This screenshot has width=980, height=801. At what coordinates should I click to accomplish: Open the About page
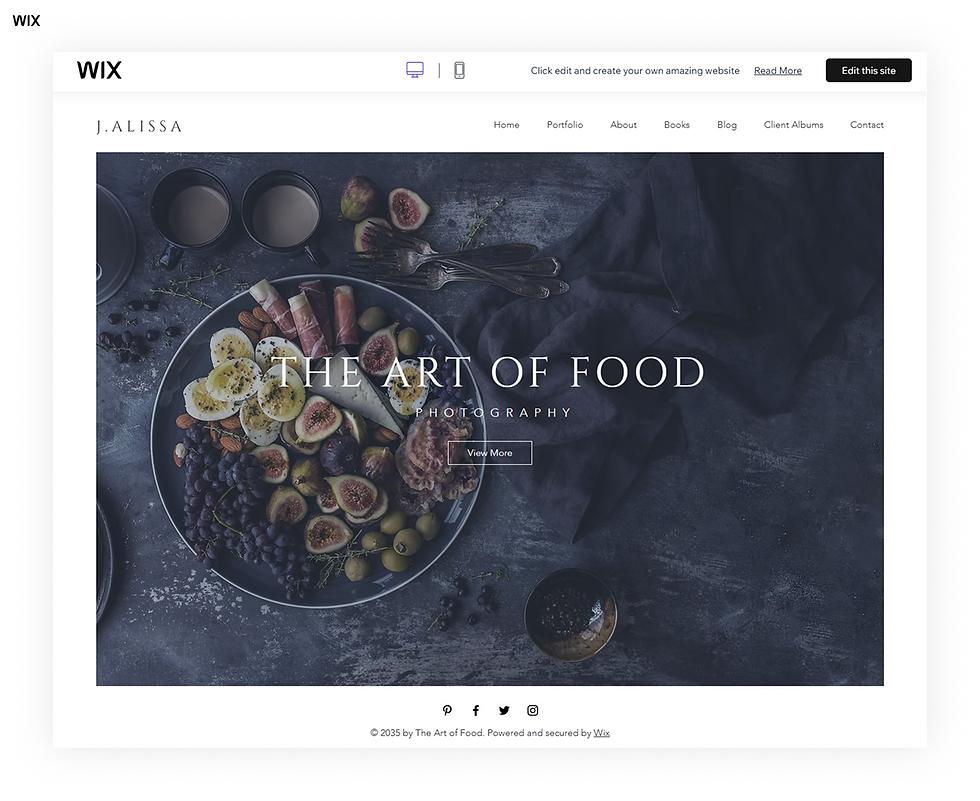coord(623,125)
